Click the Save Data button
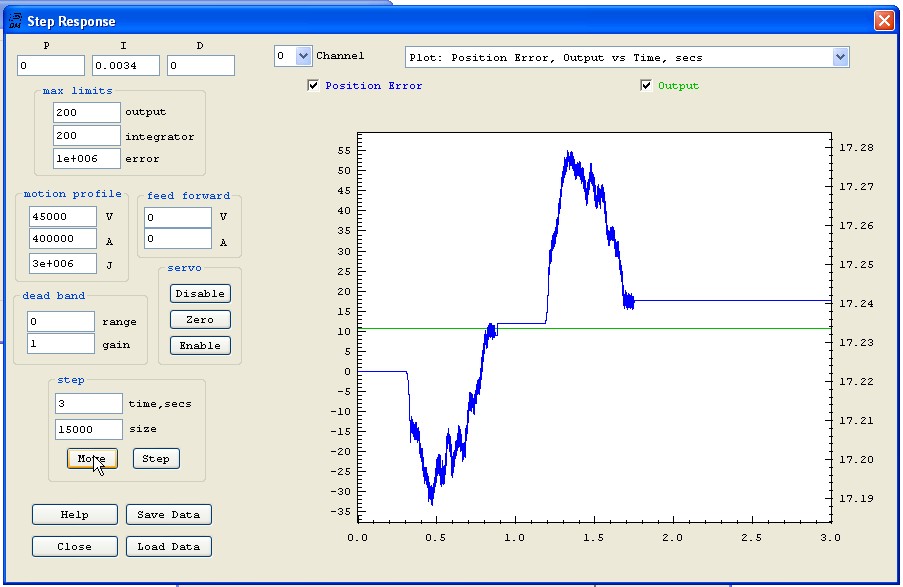This screenshot has width=903, height=587. [x=168, y=515]
